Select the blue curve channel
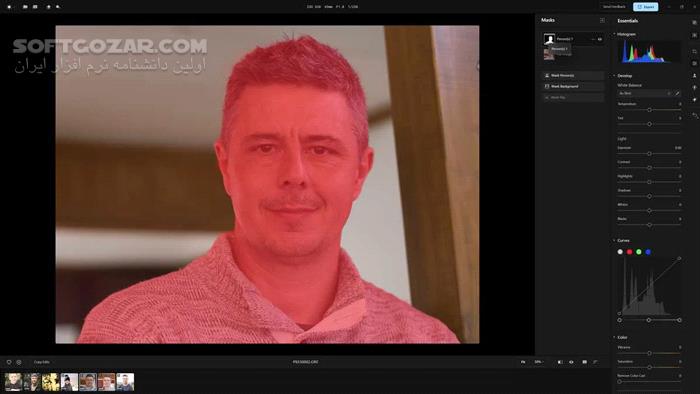 [x=648, y=252]
